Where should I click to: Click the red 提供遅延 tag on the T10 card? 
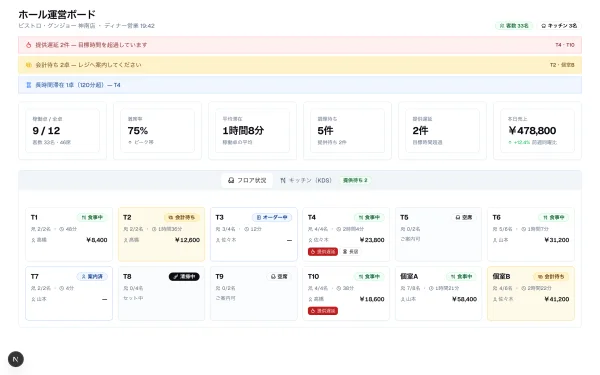(x=323, y=311)
